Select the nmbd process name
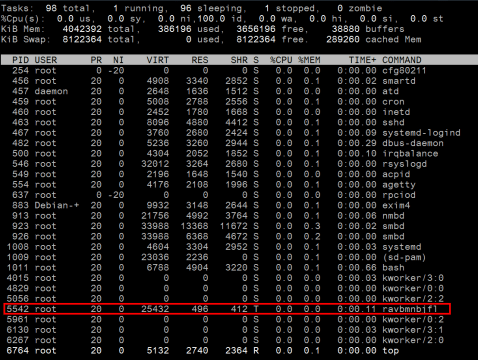The width and height of the screenshot is (478, 360). point(393,216)
